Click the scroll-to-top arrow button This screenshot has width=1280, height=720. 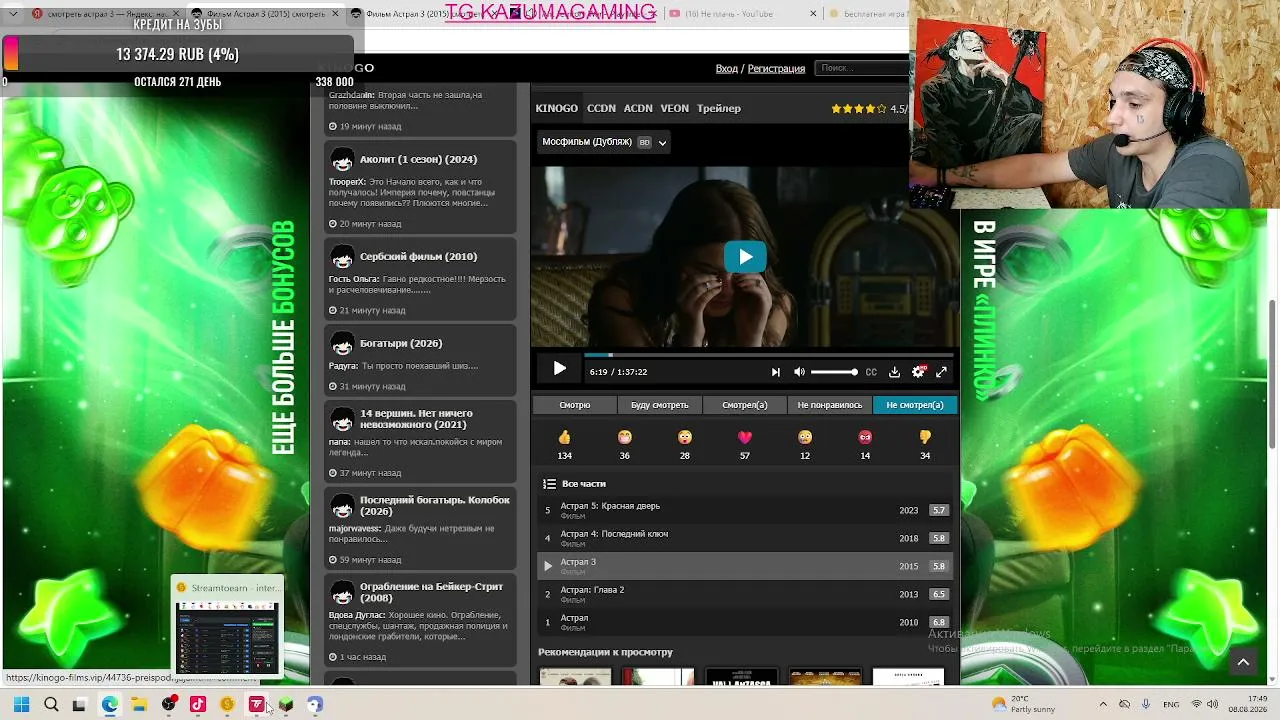[x=1243, y=662]
